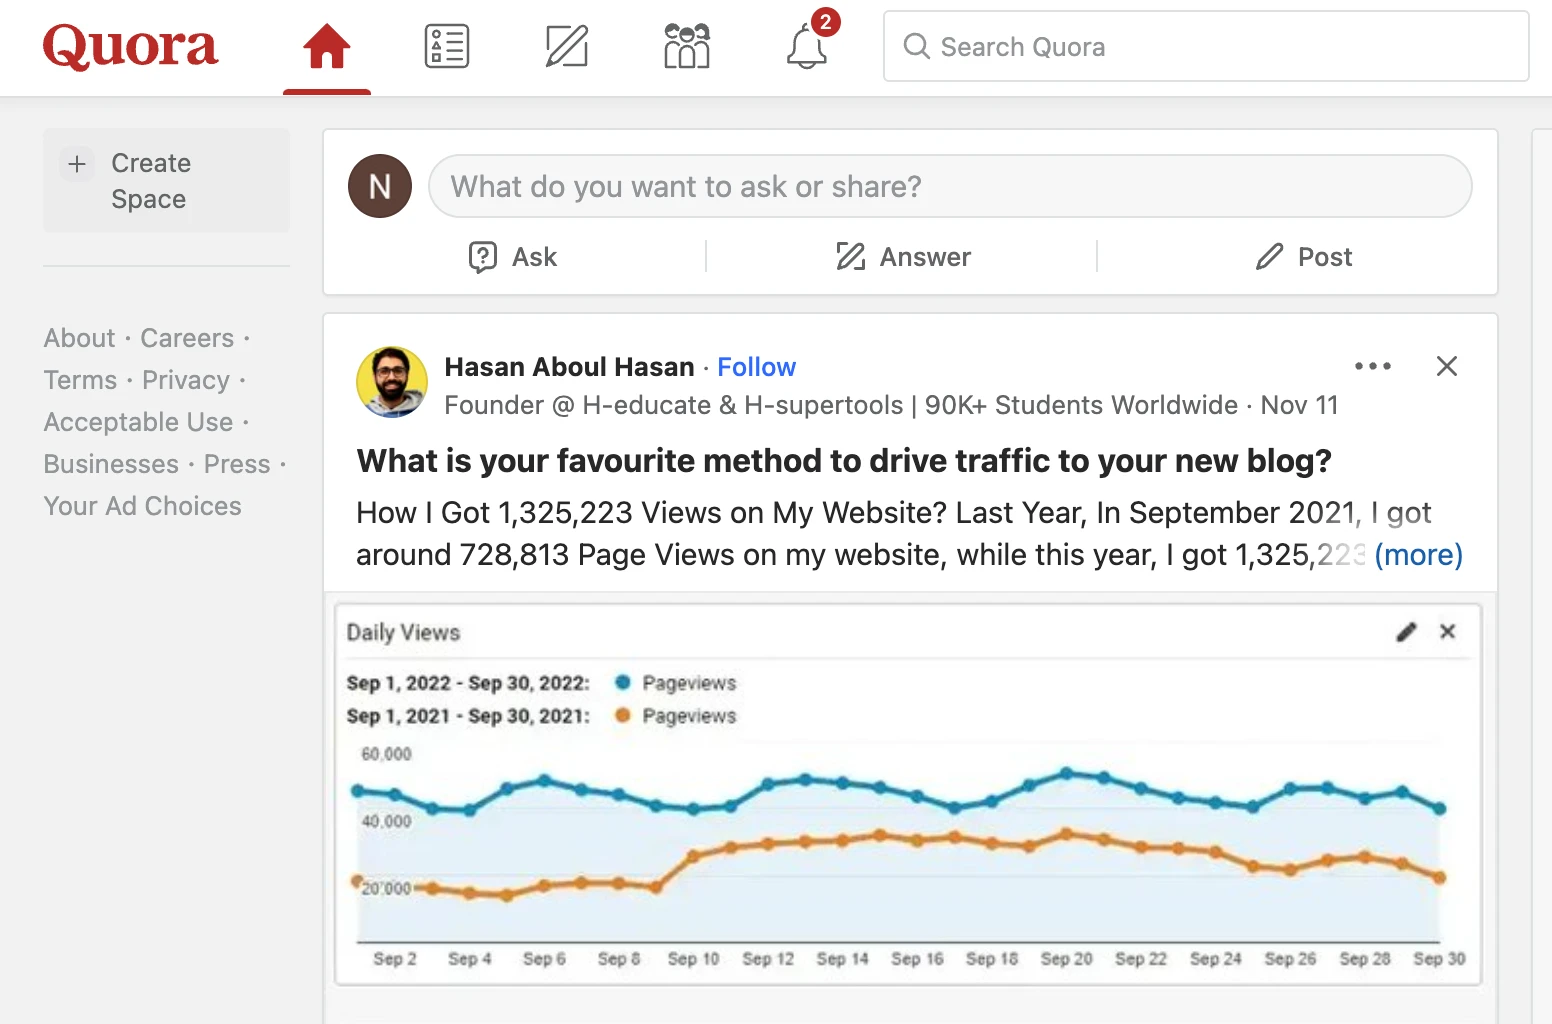Dismiss the Daily Views chart

click(1447, 632)
